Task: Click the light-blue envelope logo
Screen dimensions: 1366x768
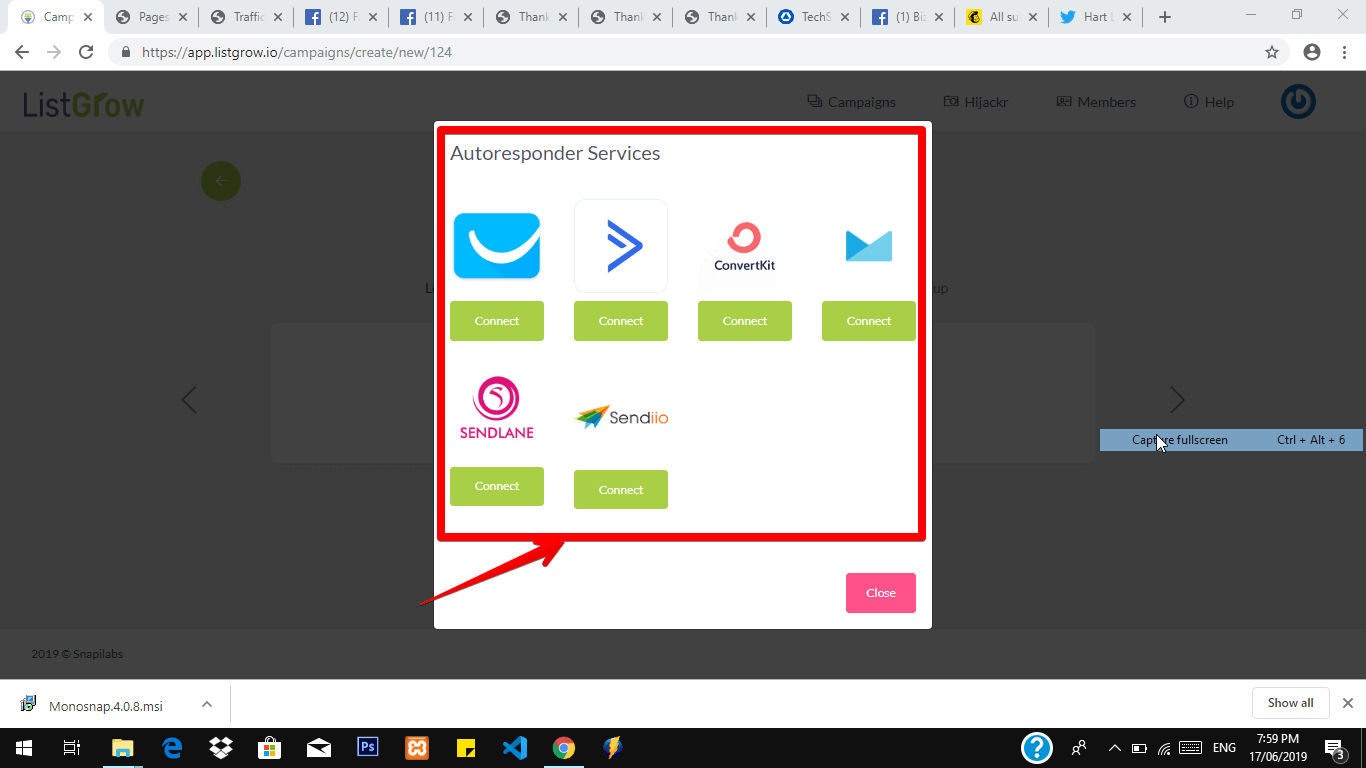Action: coord(869,246)
